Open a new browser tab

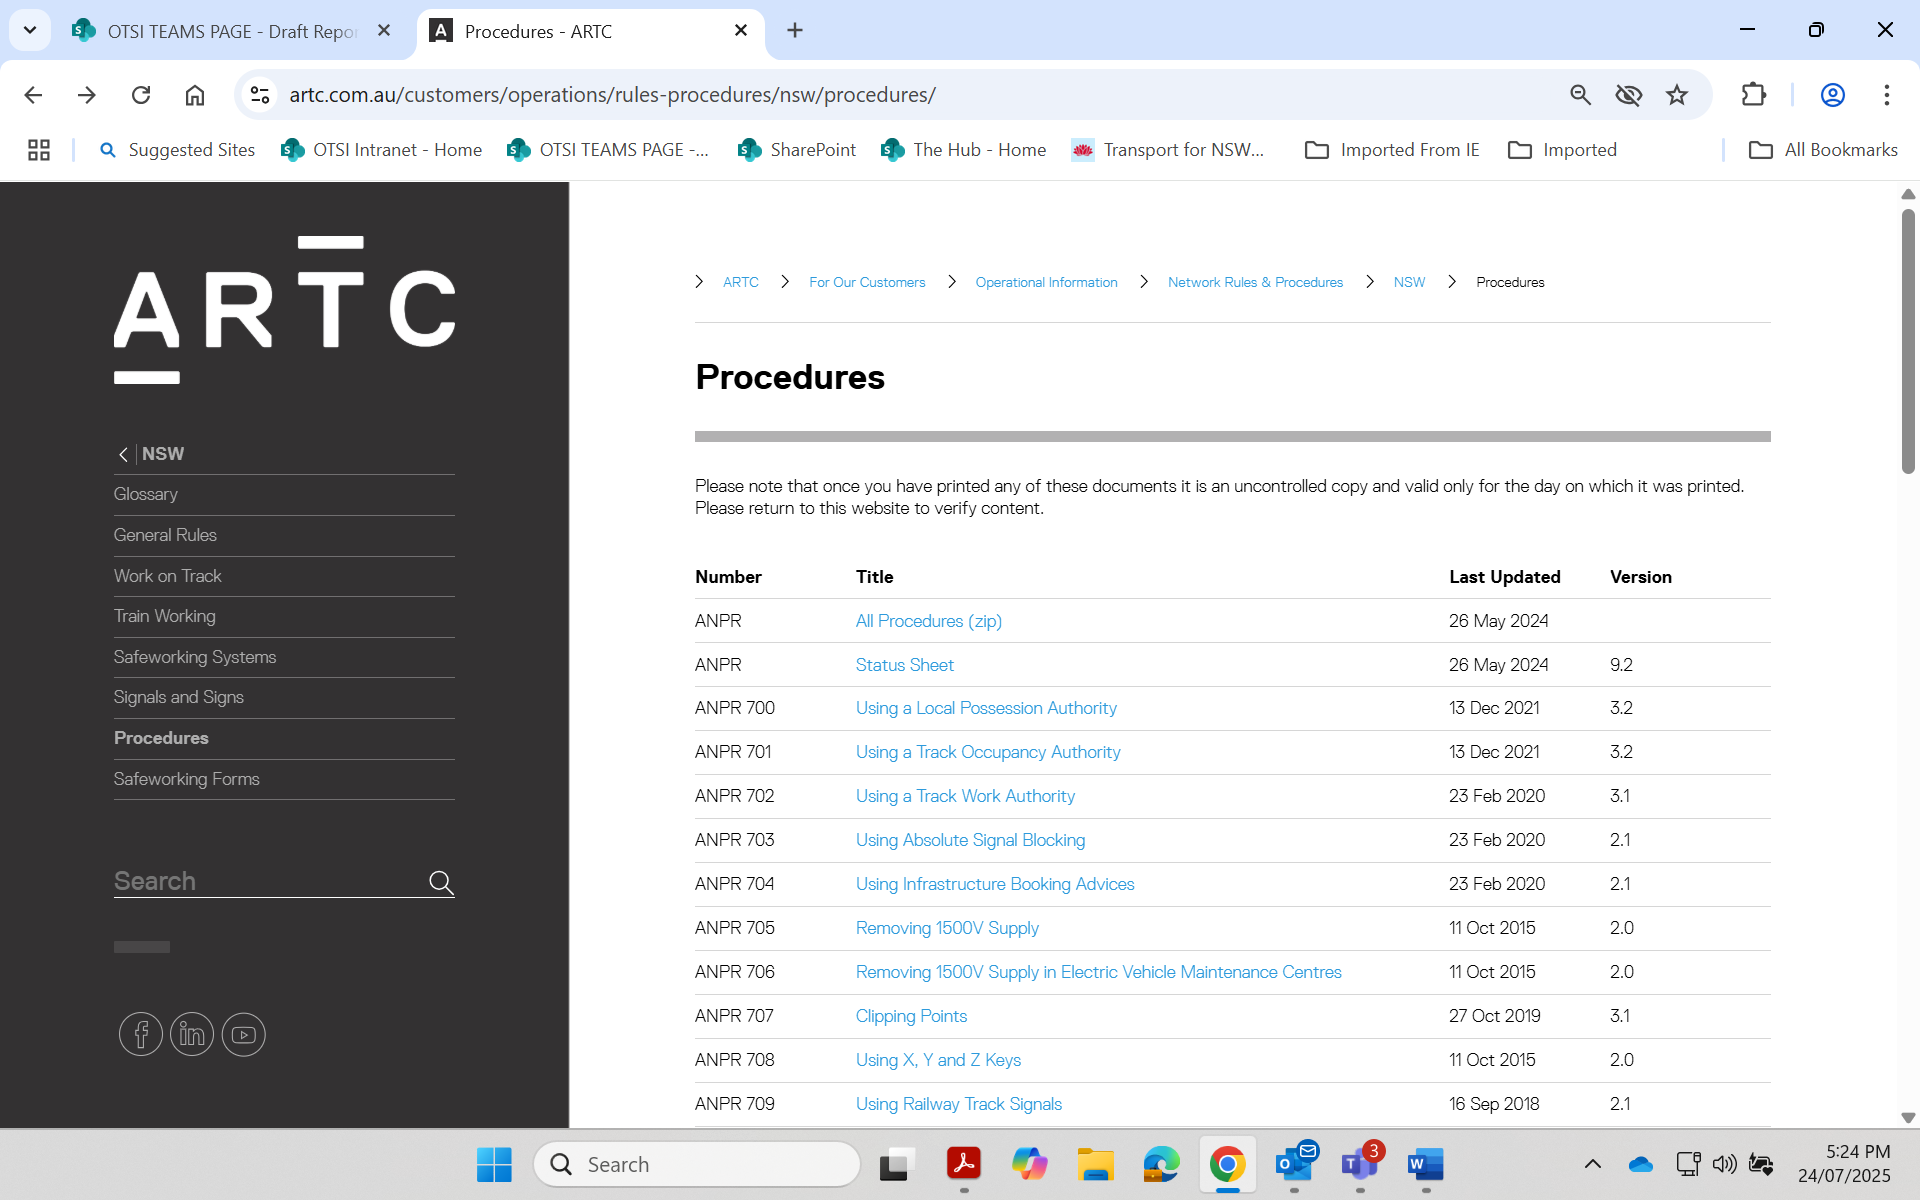pos(795,30)
